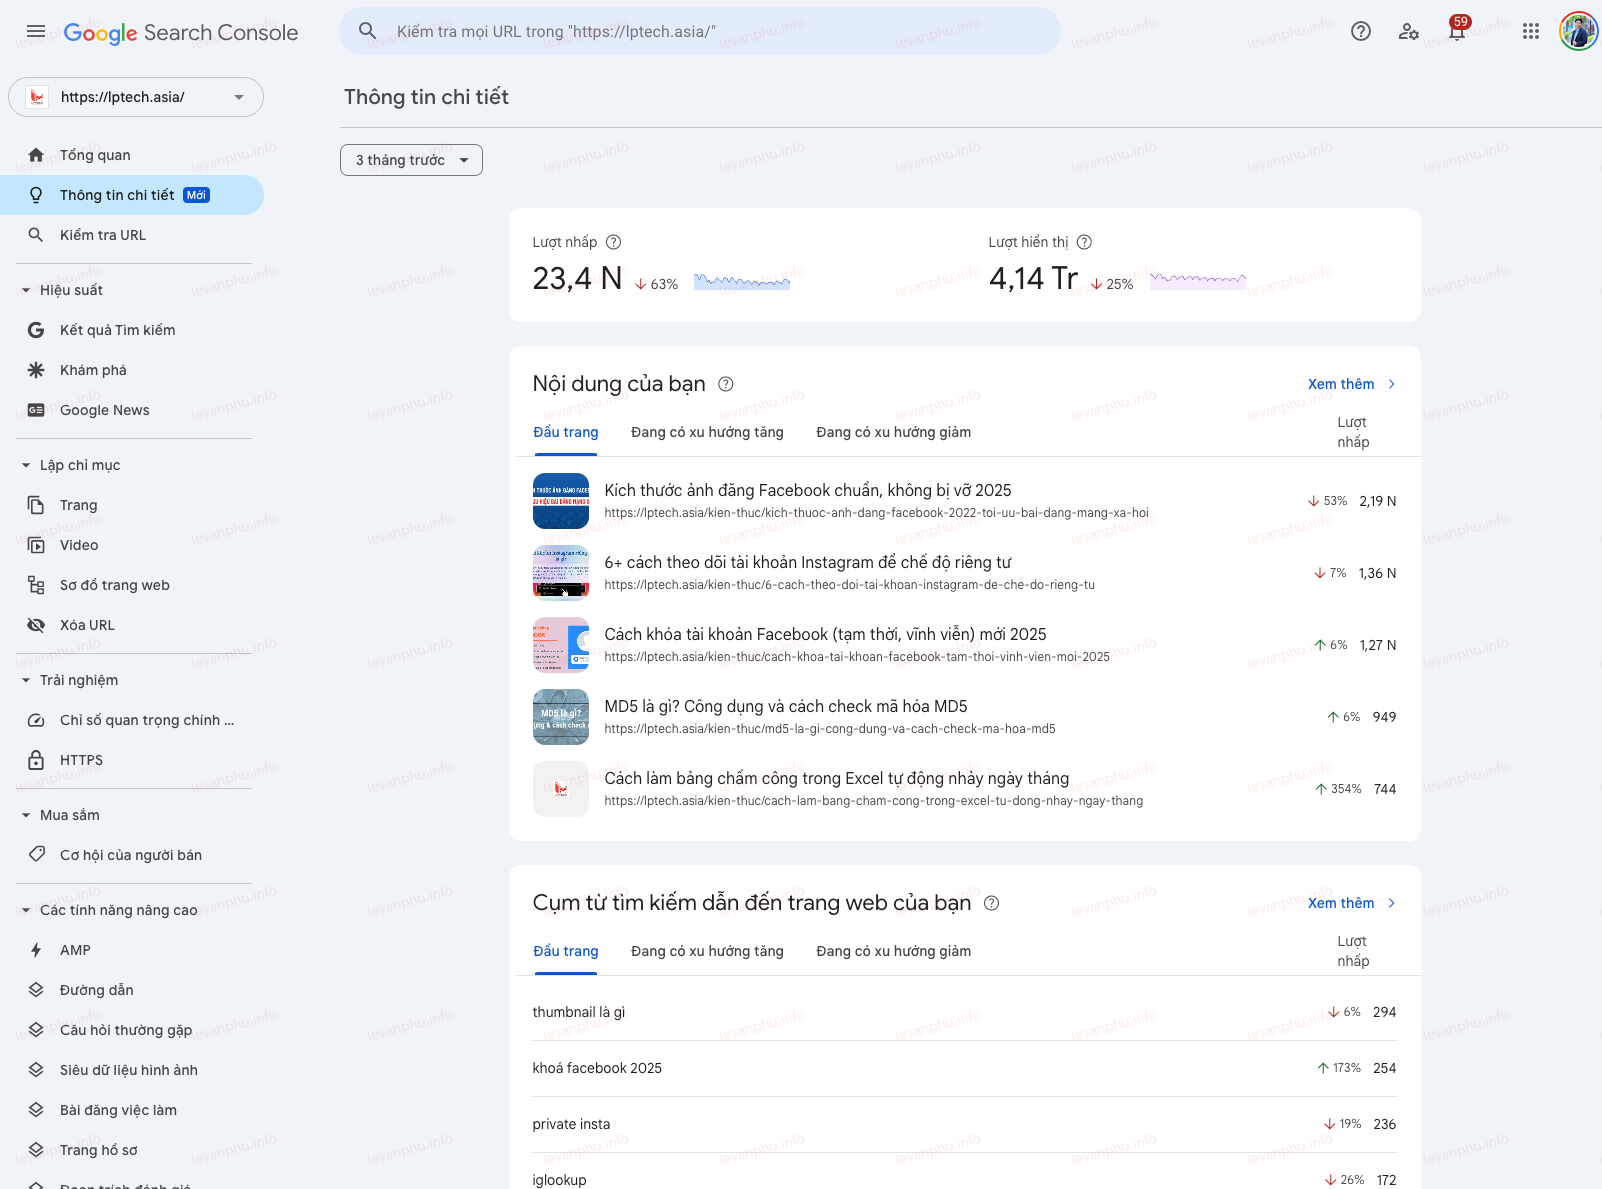Open the https://lptech.asia/ property dropdown
This screenshot has height=1189, width=1602.
(x=136, y=97)
